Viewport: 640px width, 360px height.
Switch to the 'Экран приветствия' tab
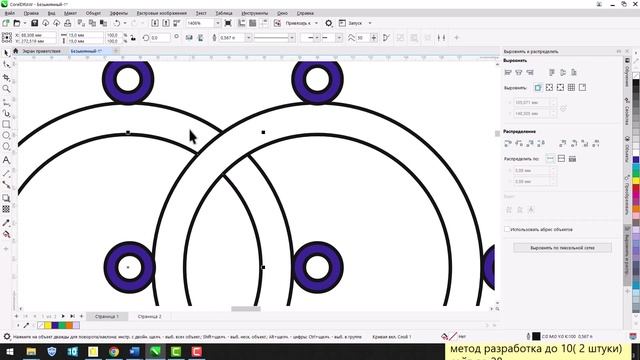click(41, 51)
